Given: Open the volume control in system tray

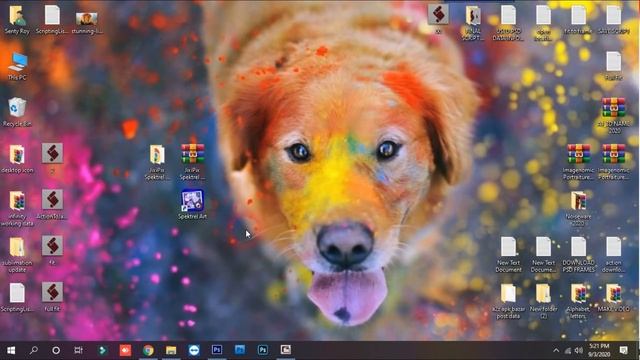Looking at the screenshot, I should (x=578, y=351).
